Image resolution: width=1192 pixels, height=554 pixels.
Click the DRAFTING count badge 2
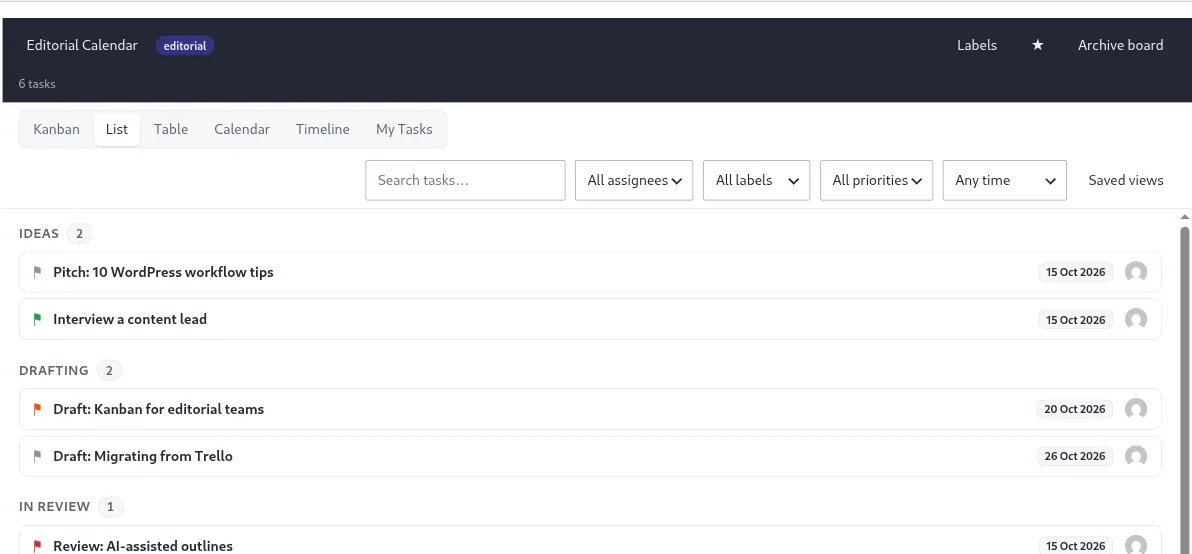(x=109, y=371)
